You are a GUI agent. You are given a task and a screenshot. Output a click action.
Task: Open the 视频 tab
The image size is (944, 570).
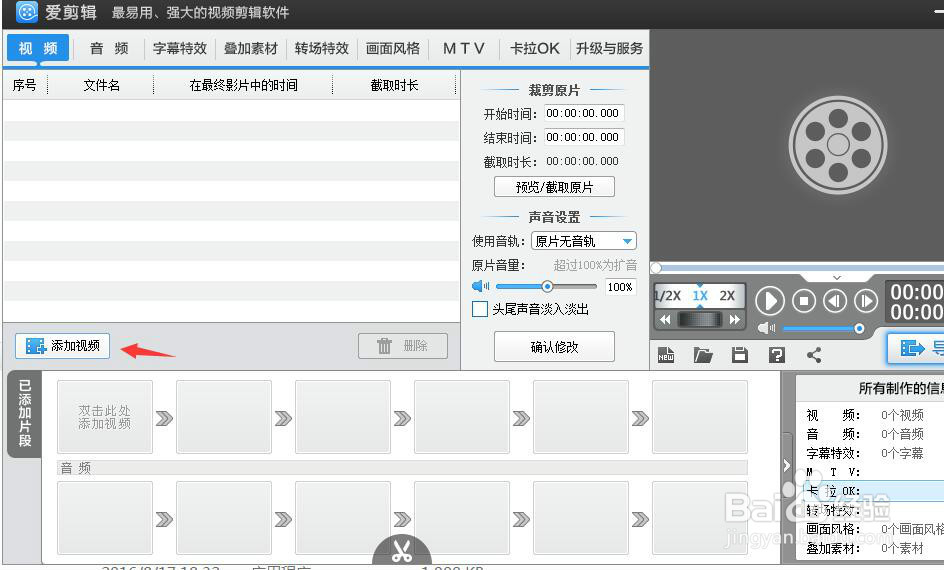tap(38, 48)
